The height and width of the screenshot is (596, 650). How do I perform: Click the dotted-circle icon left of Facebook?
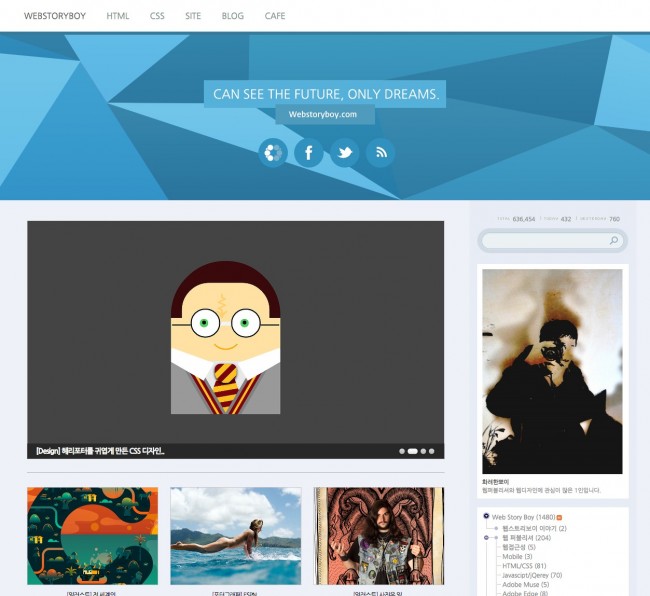click(x=272, y=152)
